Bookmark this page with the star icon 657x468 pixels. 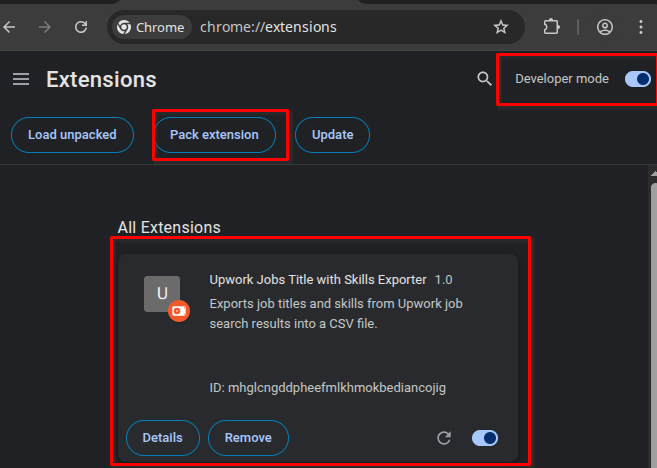tap(501, 27)
